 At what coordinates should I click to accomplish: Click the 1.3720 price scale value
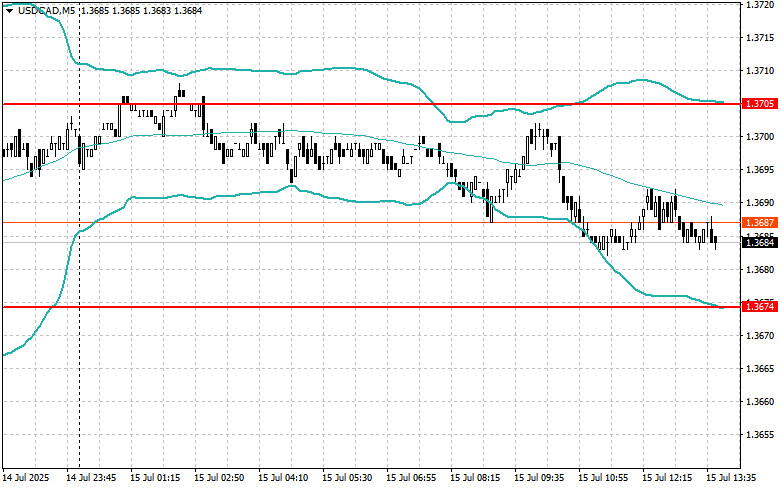(x=760, y=4)
